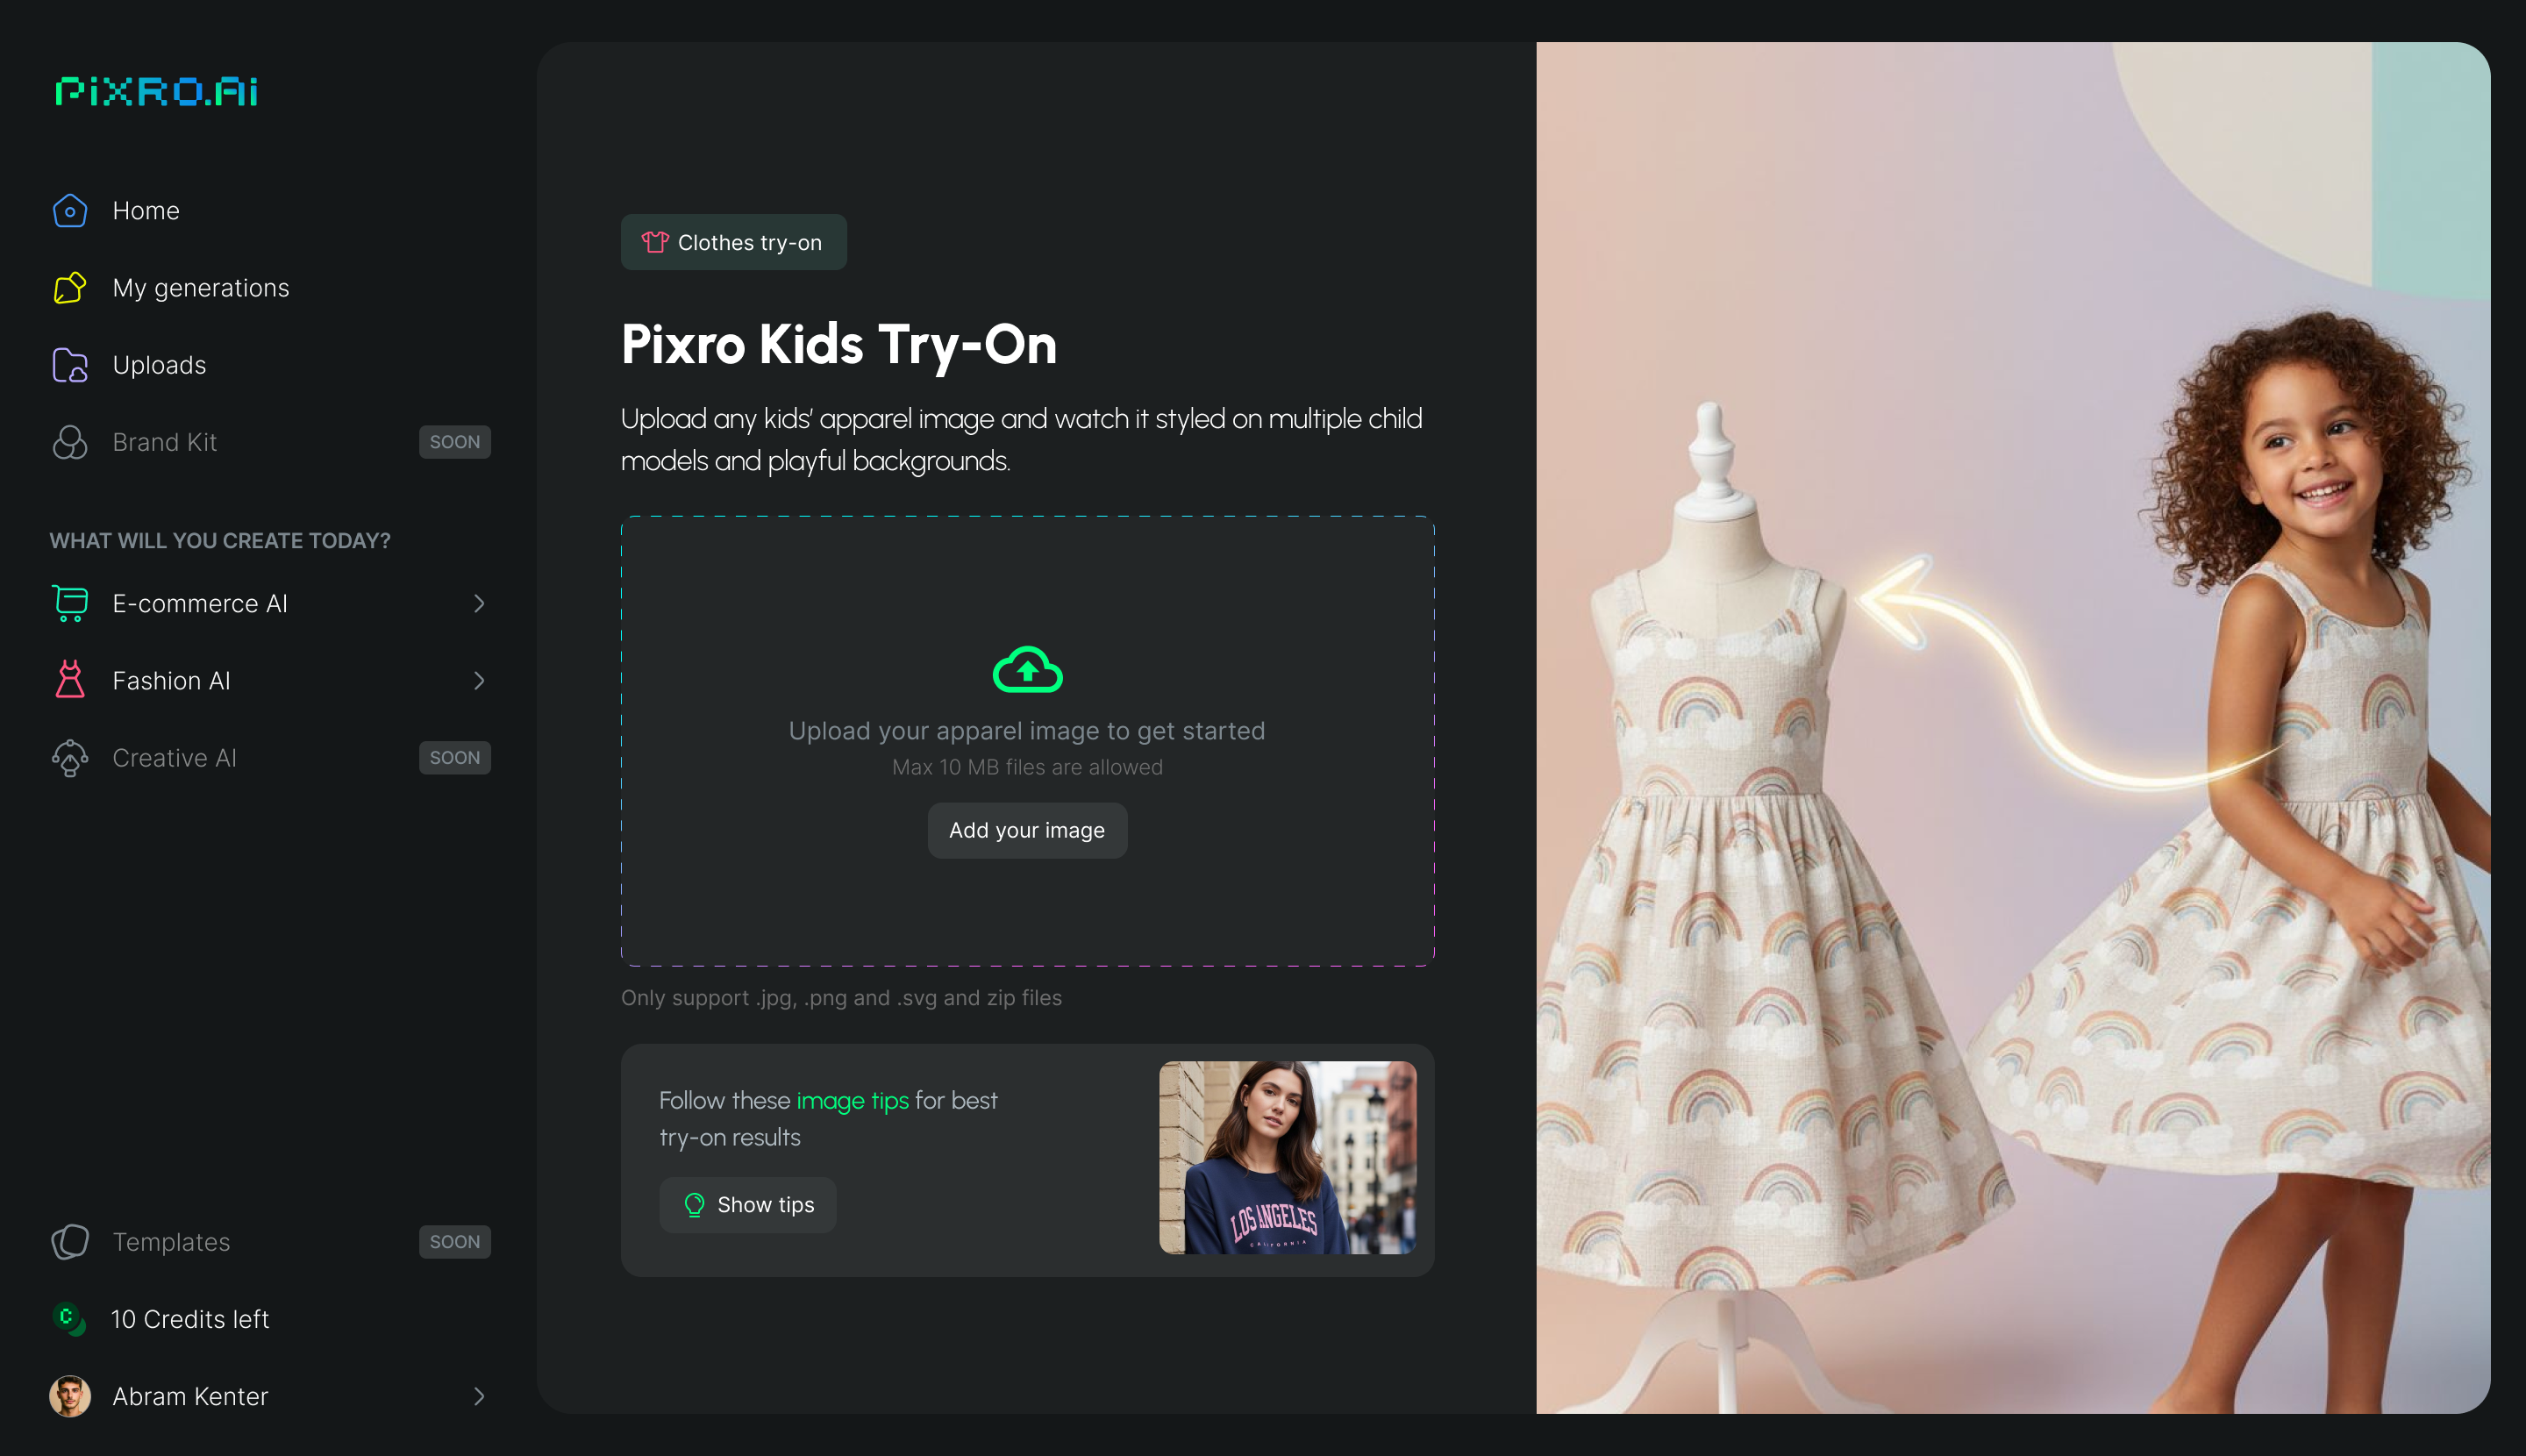This screenshot has height=1456, width=2526.
Task: Click the Fashion AI dress icon
Action: point(70,680)
